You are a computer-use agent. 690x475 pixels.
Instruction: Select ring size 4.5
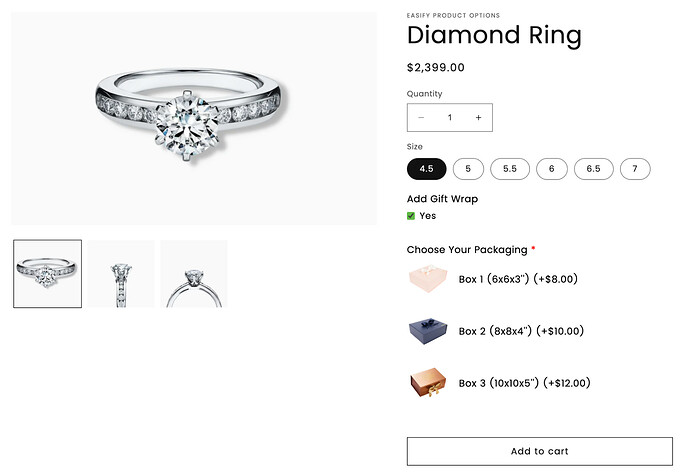(x=427, y=169)
